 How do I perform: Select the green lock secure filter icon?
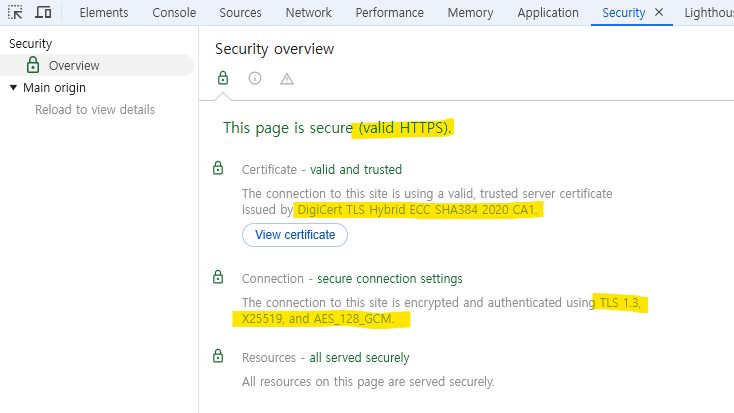[x=223, y=78]
